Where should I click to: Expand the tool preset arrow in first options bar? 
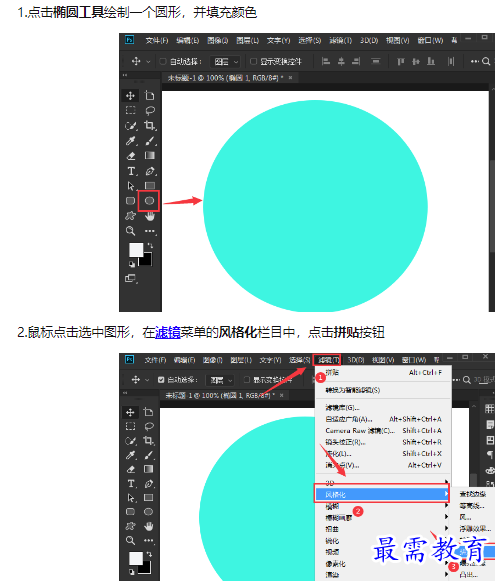[149, 62]
